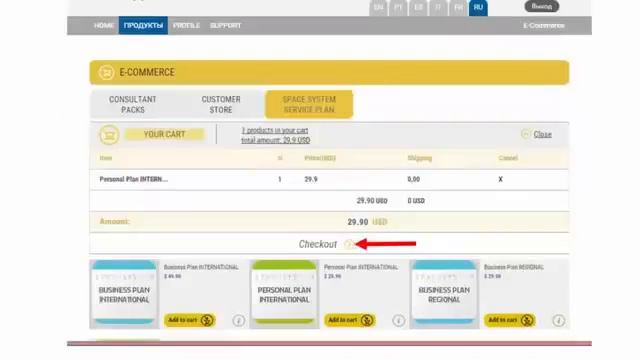The width and height of the screenshot is (640, 360).
Task: Show info for Business Plan International
Action: tap(239, 320)
